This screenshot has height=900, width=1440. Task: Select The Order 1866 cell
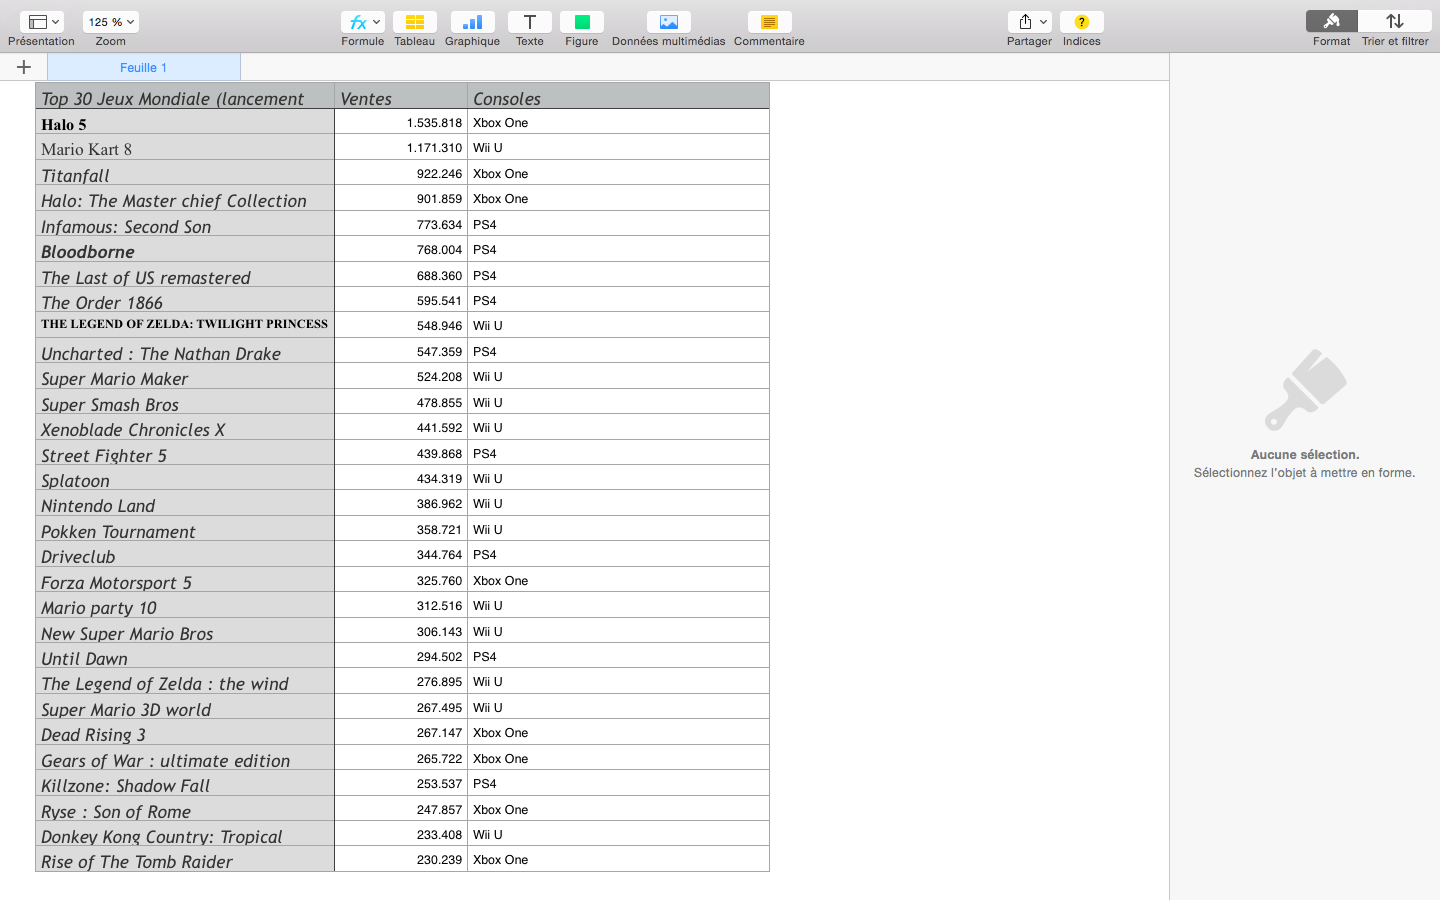click(x=185, y=300)
